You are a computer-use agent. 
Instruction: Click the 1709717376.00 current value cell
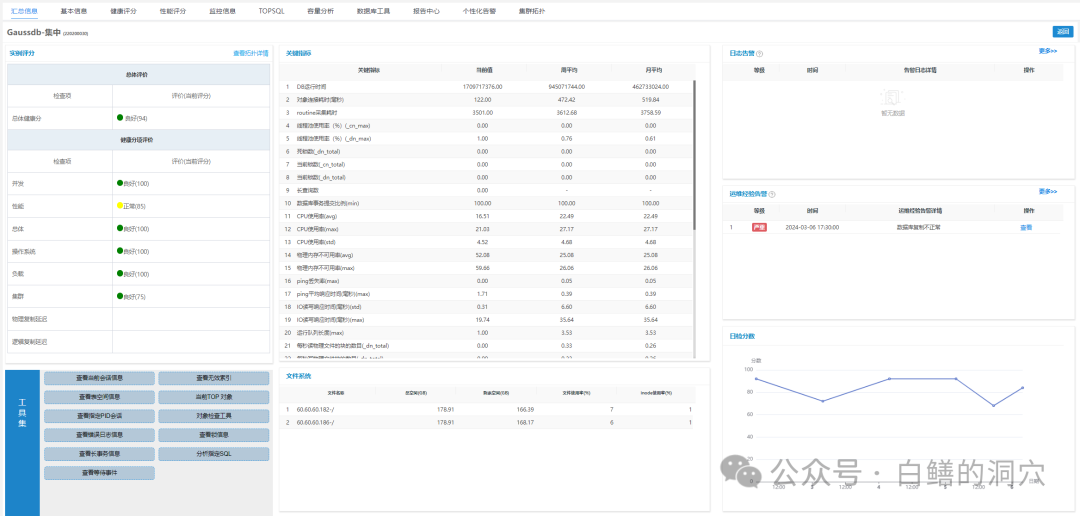click(483, 87)
